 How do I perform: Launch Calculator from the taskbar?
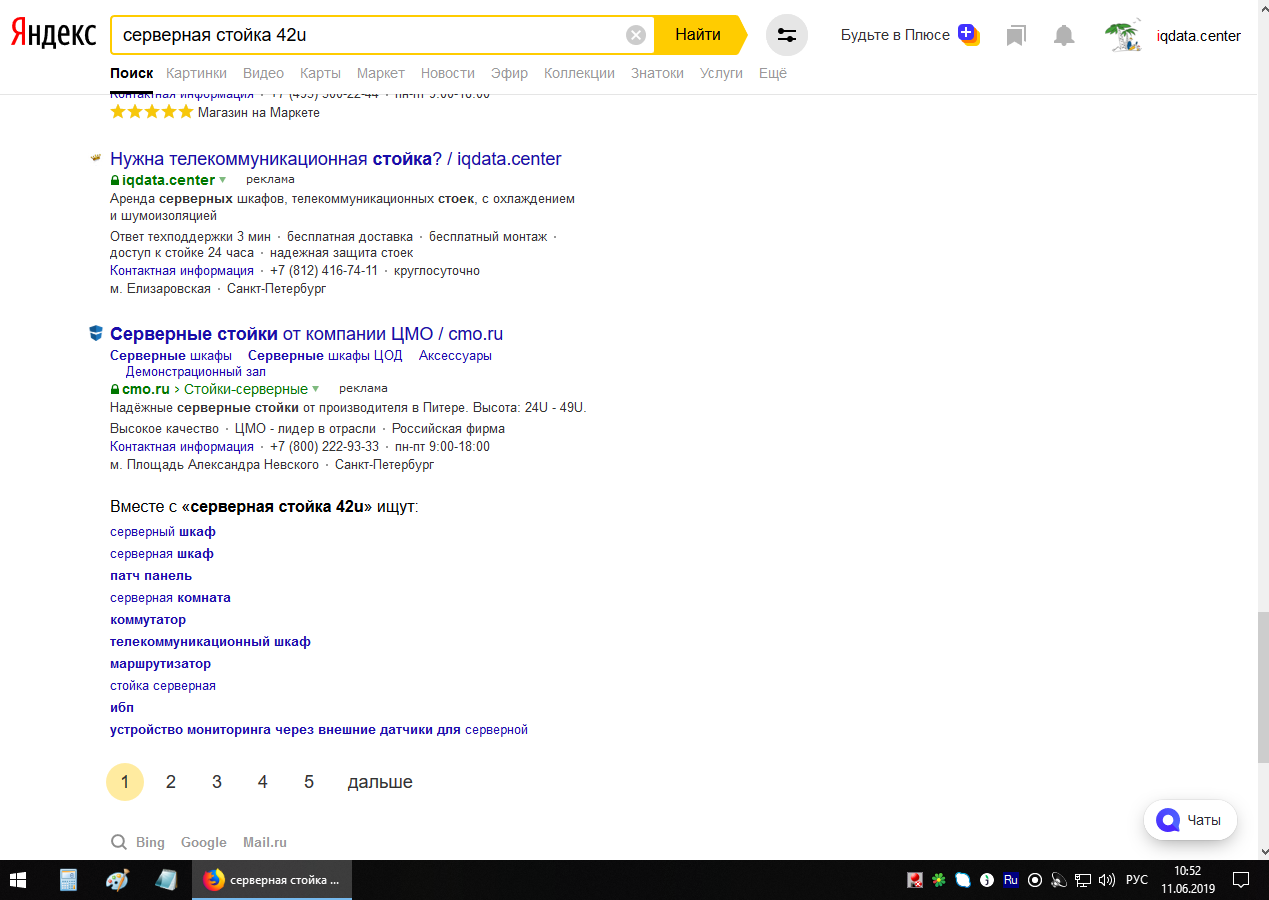[69, 880]
